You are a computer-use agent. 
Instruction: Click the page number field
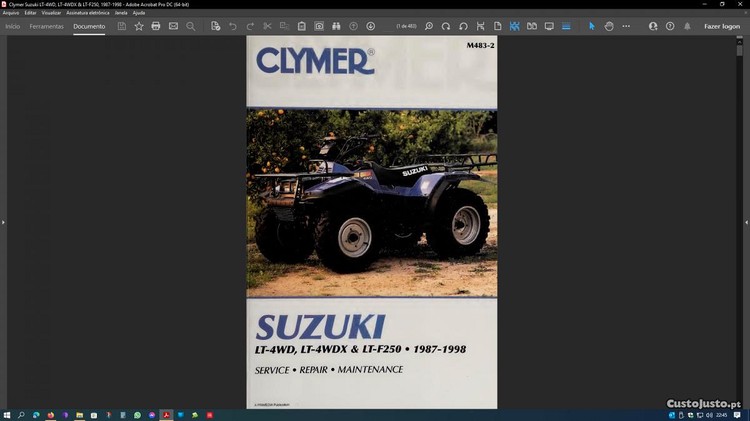click(405, 26)
